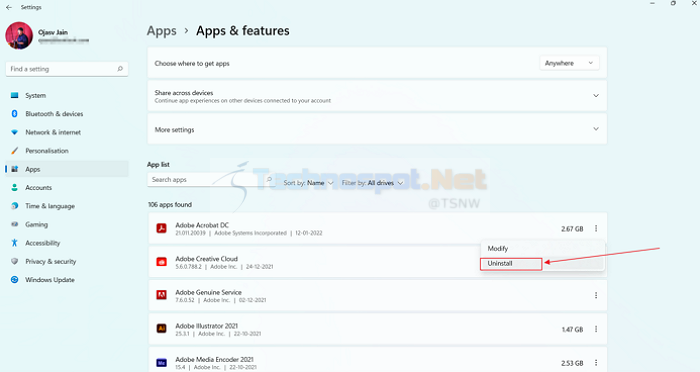Open three-dot menu for Adobe Illustrator 2021

pyautogui.click(x=596, y=329)
